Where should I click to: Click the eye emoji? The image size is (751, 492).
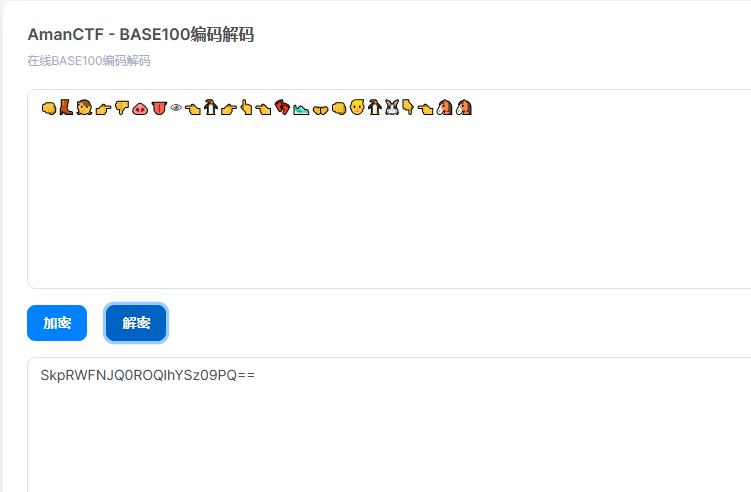[x=176, y=108]
